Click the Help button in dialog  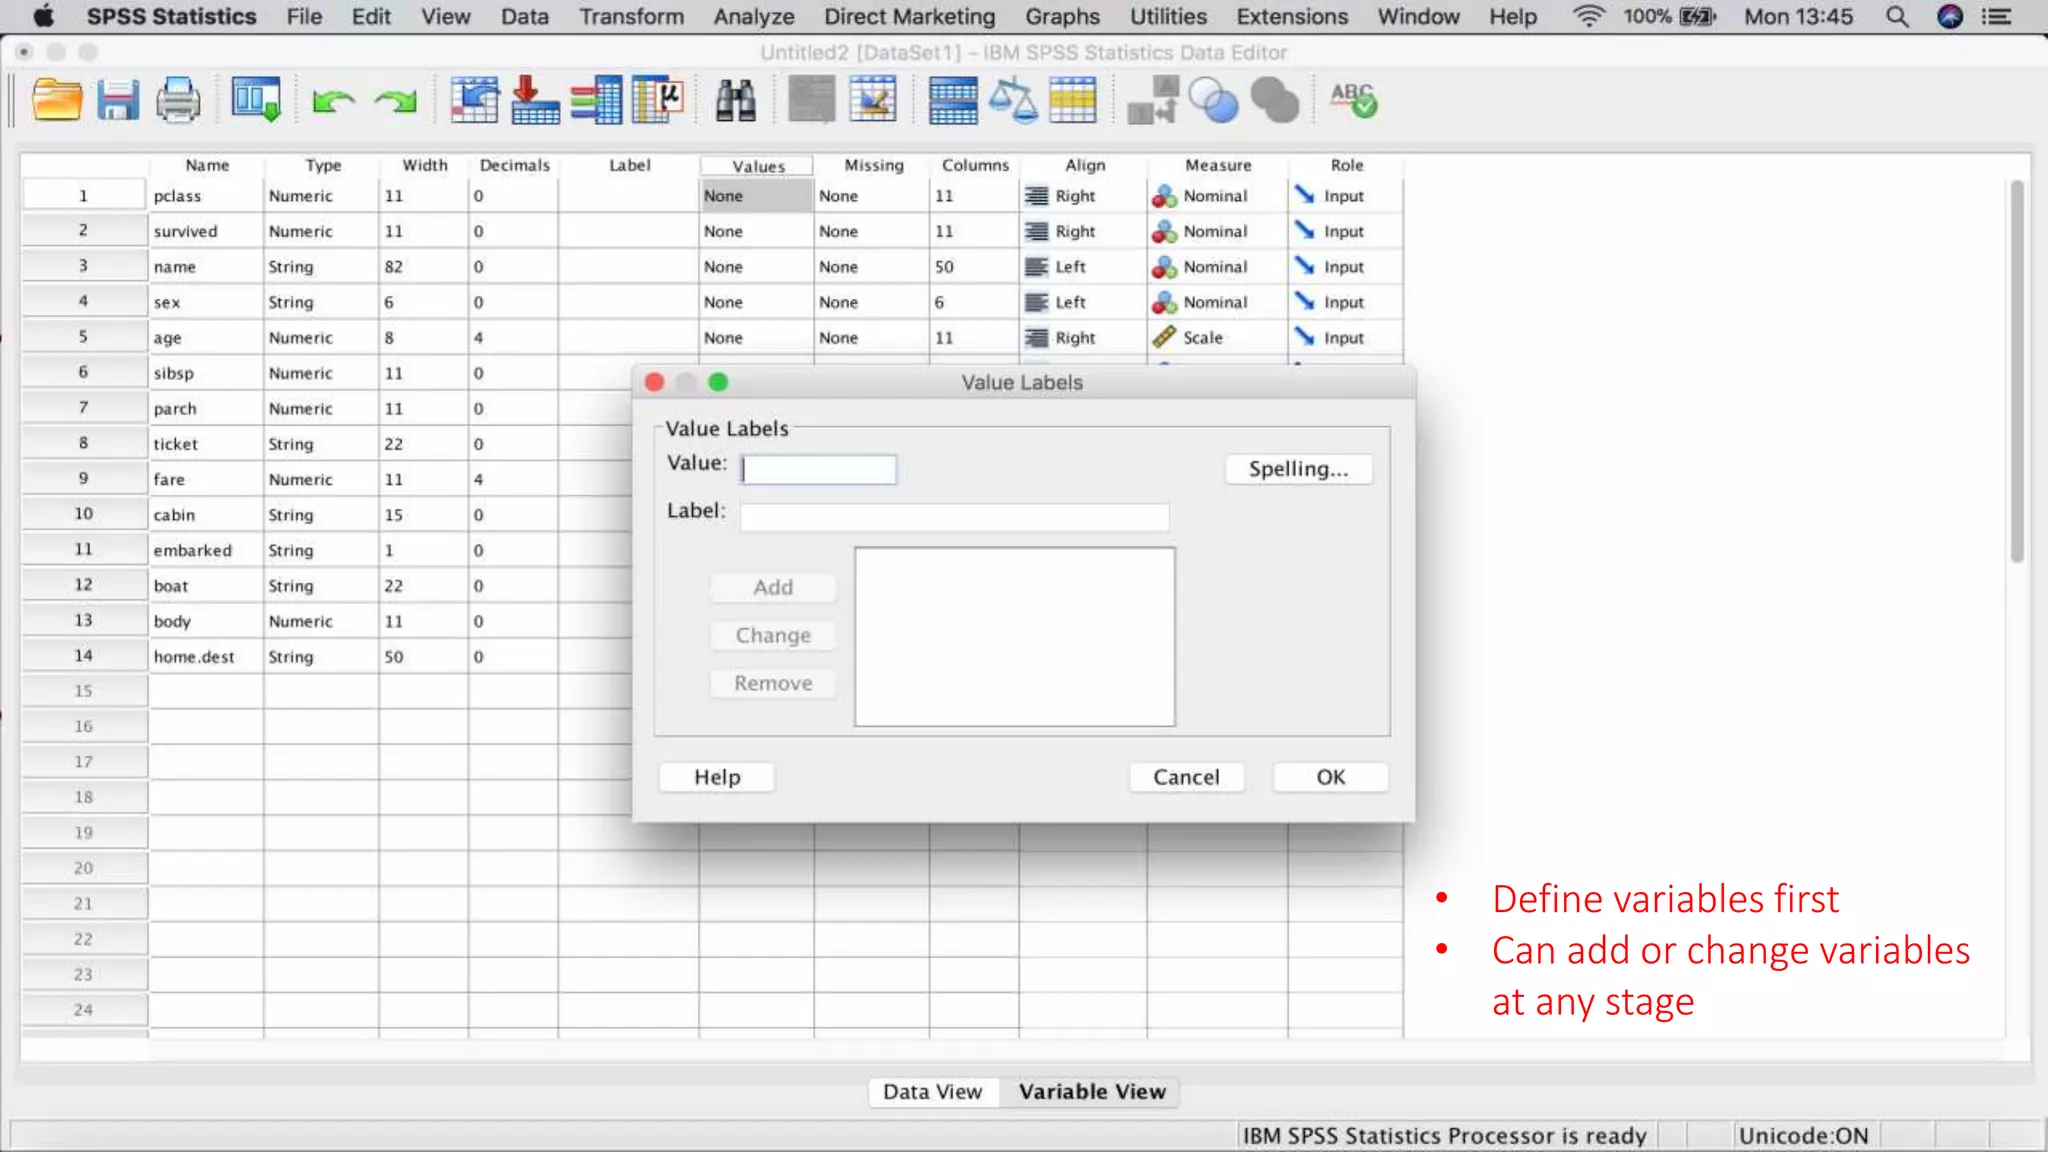click(717, 777)
